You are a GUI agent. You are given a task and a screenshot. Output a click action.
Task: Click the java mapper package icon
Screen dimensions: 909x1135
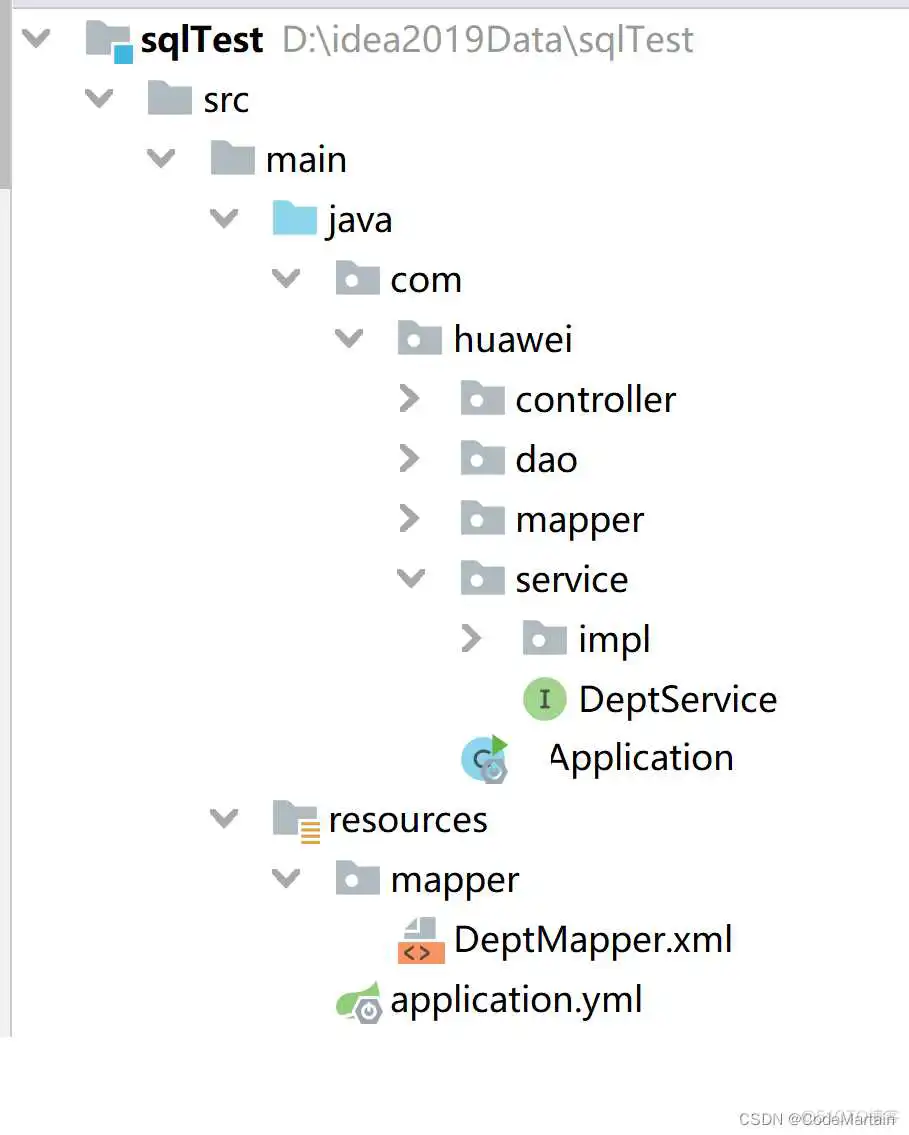pos(483,519)
